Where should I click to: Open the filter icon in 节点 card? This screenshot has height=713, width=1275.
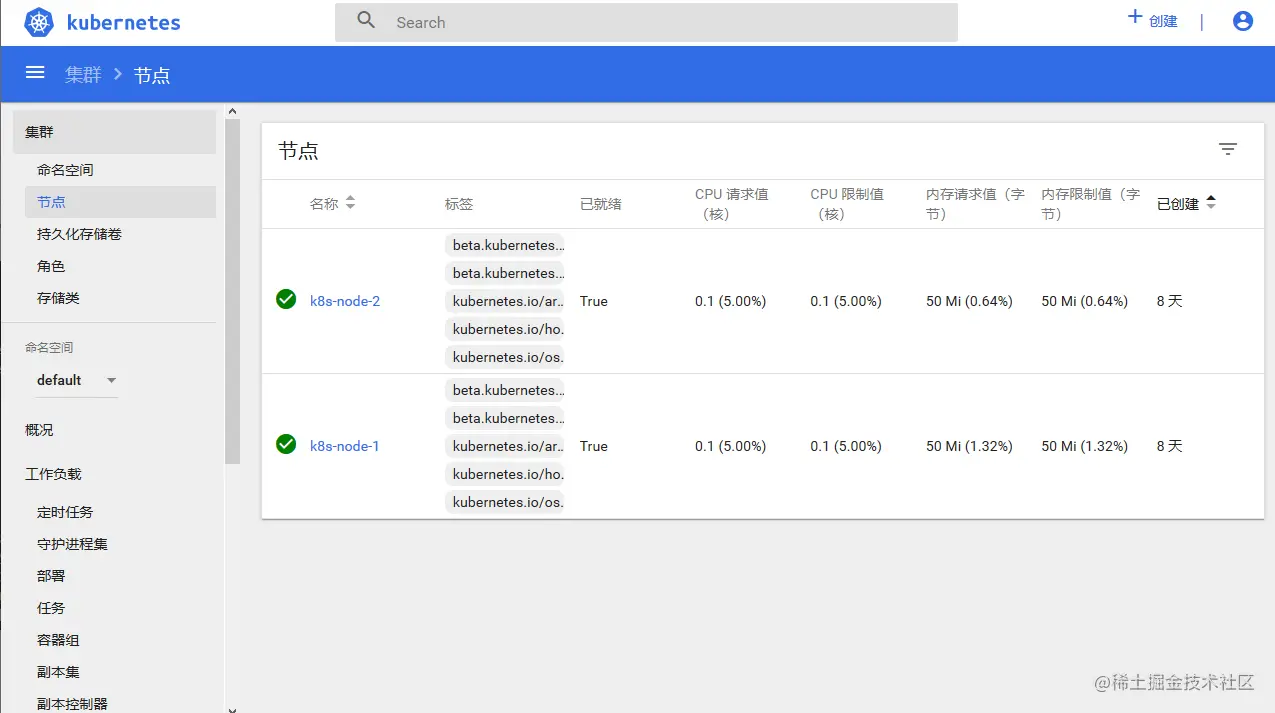point(1228,150)
